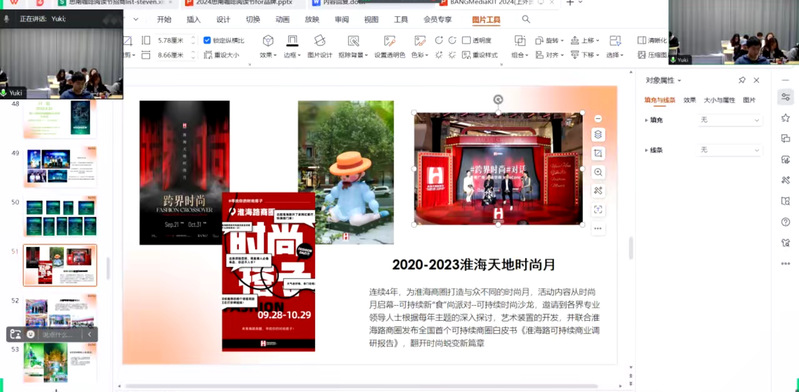Open the 填充 fill type dropdown showing 无
The height and width of the screenshot is (392, 799).
(x=729, y=120)
